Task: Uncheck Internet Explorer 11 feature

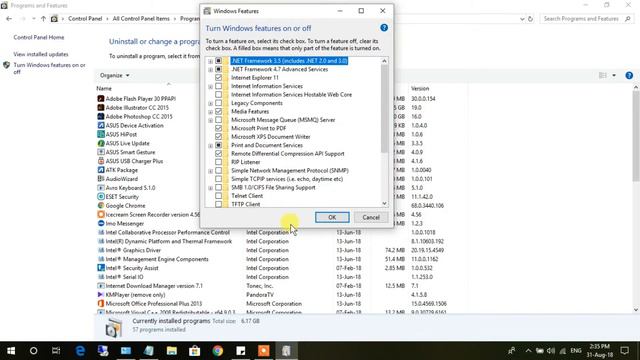Action: pos(218,78)
